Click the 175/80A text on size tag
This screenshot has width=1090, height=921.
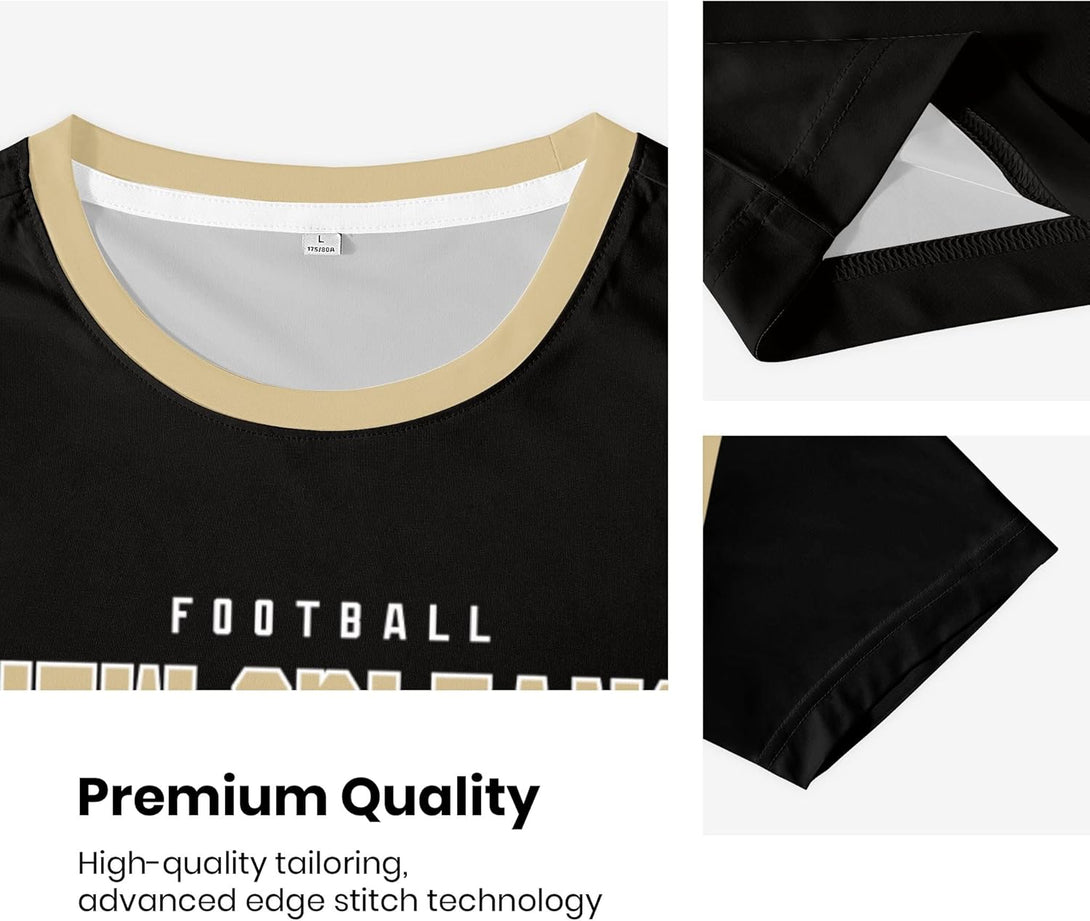pyautogui.click(x=320, y=249)
